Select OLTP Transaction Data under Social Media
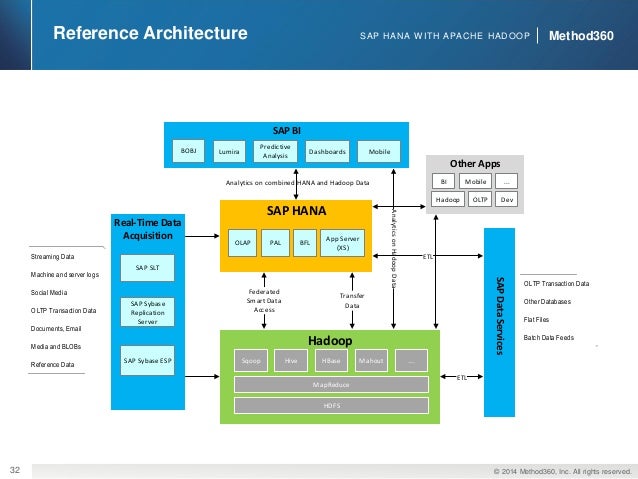638x479 pixels. point(63,311)
